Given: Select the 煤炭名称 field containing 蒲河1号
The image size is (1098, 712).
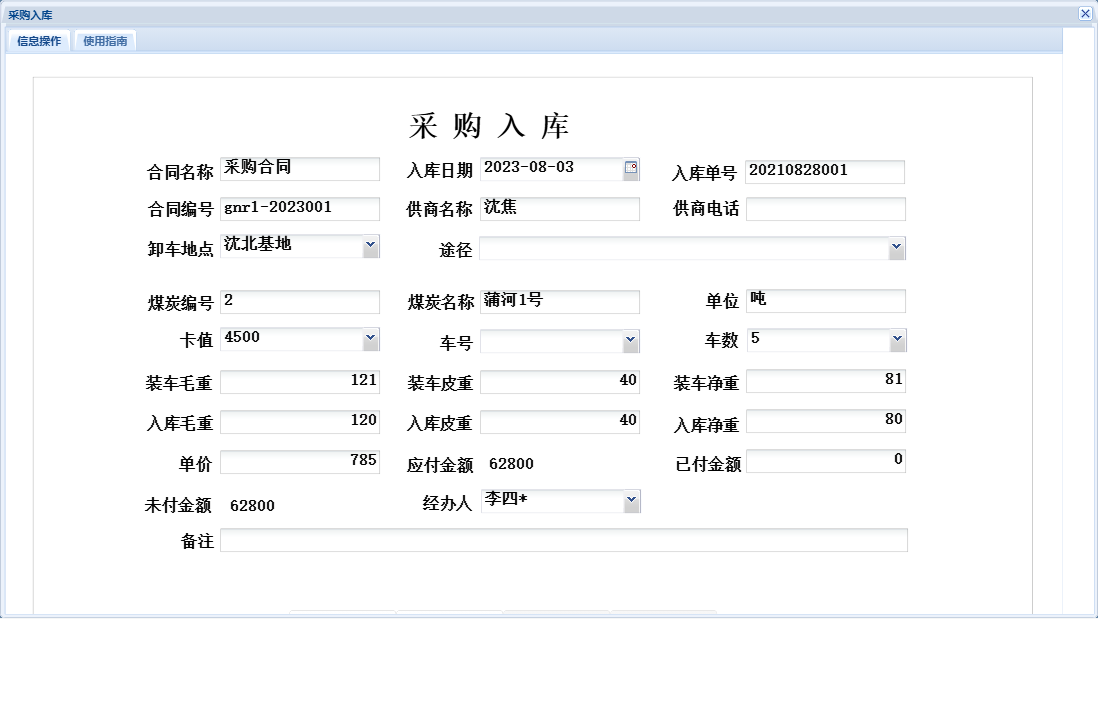Looking at the screenshot, I should (560, 300).
